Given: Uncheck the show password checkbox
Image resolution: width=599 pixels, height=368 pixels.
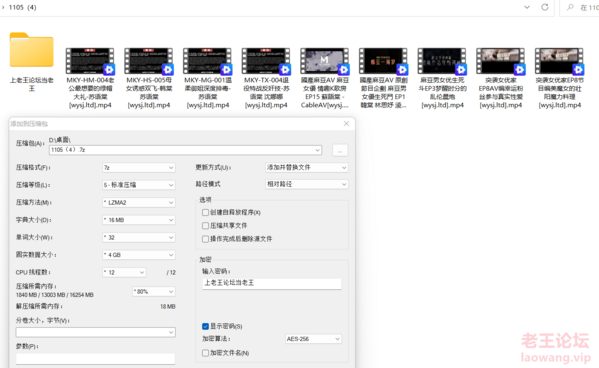Looking at the screenshot, I should coord(205,326).
